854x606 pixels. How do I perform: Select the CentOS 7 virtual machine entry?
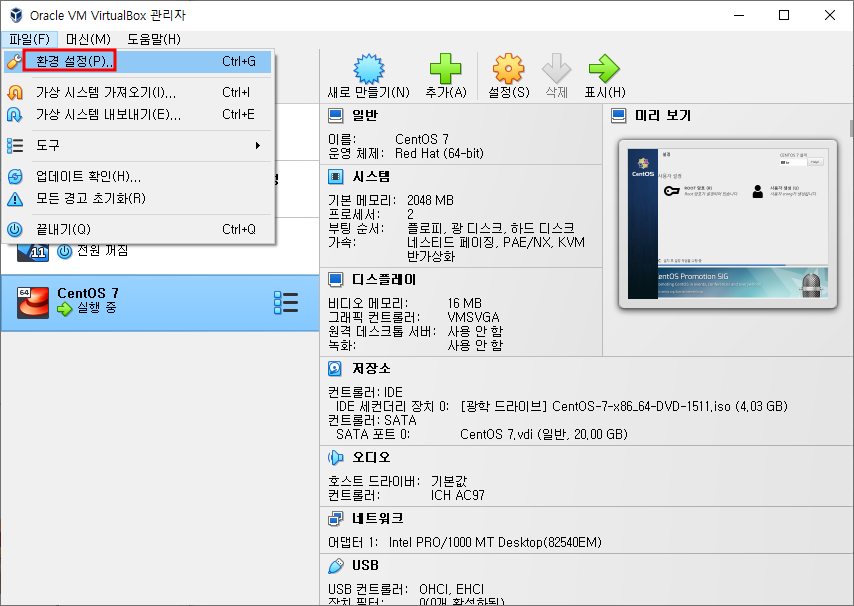tap(160, 303)
